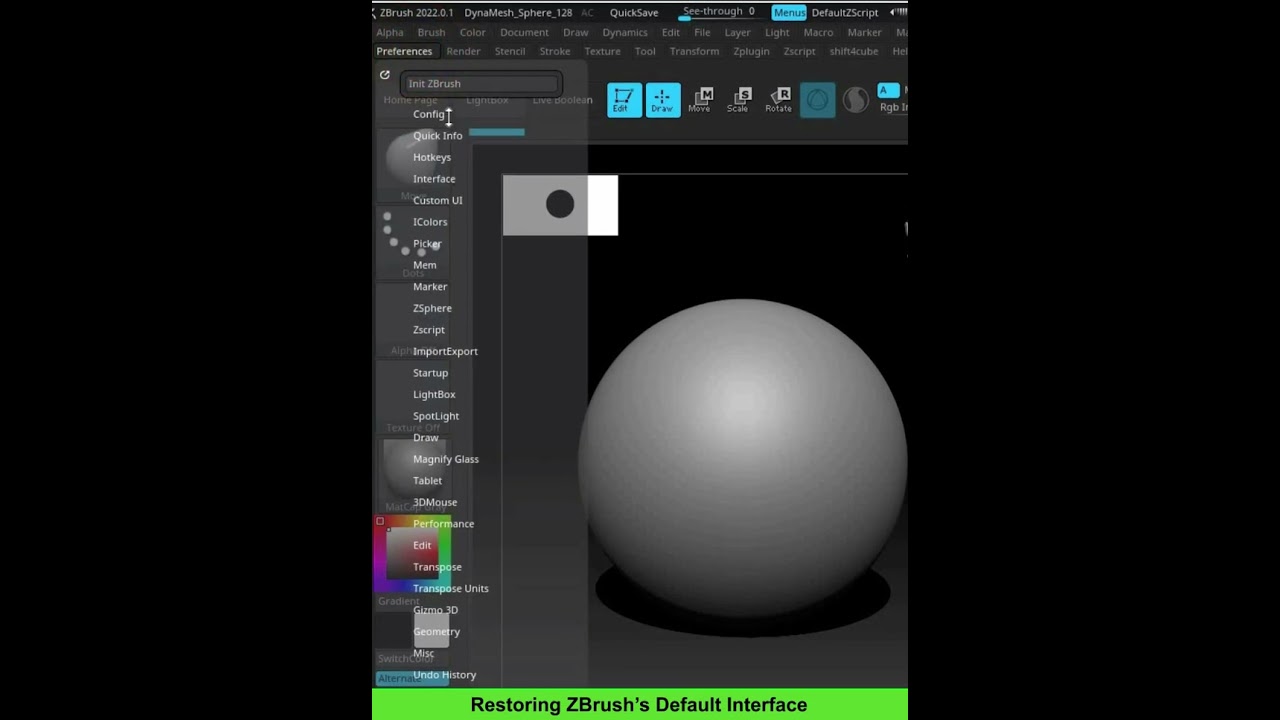Screen dimensions: 1280x720
Task: Expand the Performance section
Action: (x=443, y=524)
